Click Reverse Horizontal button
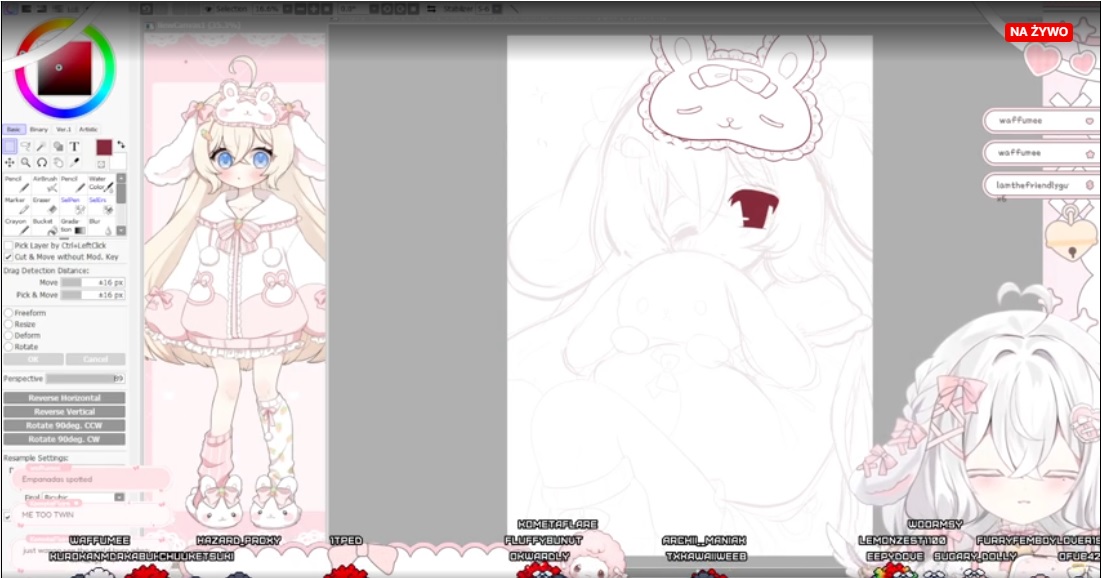The height and width of the screenshot is (578, 1101). pyautogui.click(x=65, y=398)
